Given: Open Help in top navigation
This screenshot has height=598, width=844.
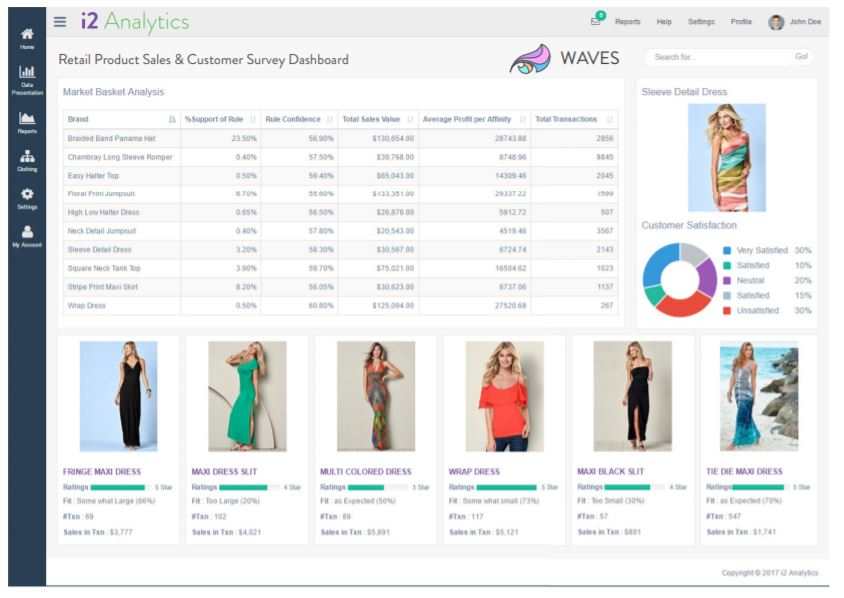Looking at the screenshot, I should pos(664,22).
